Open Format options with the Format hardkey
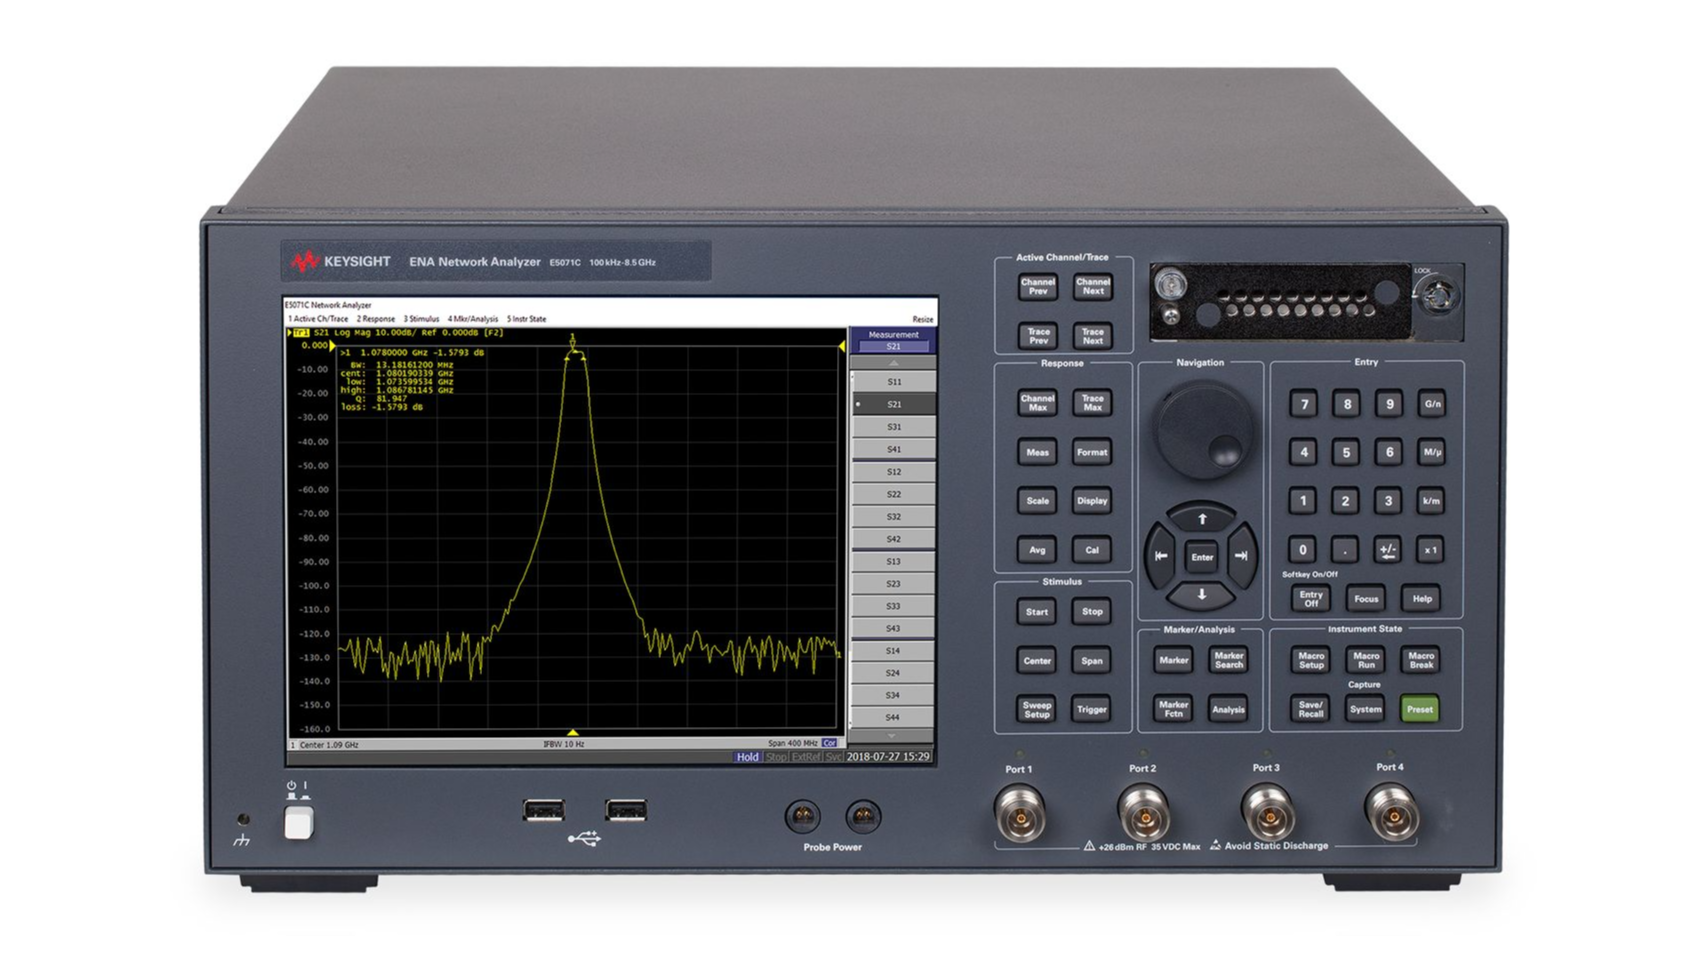The width and height of the screenshot is (1707, 971). pos(1091,452)
